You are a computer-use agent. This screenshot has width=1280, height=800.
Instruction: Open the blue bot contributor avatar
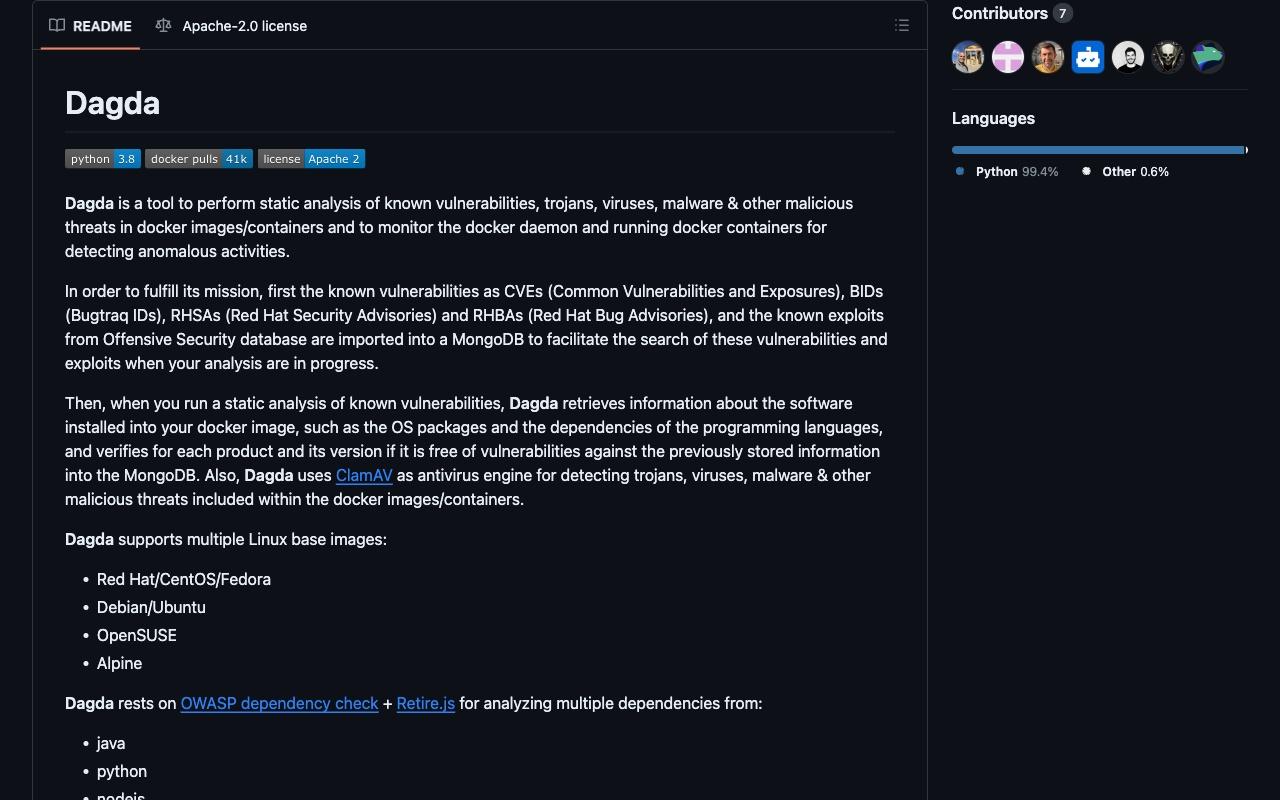pos(1088,57)
